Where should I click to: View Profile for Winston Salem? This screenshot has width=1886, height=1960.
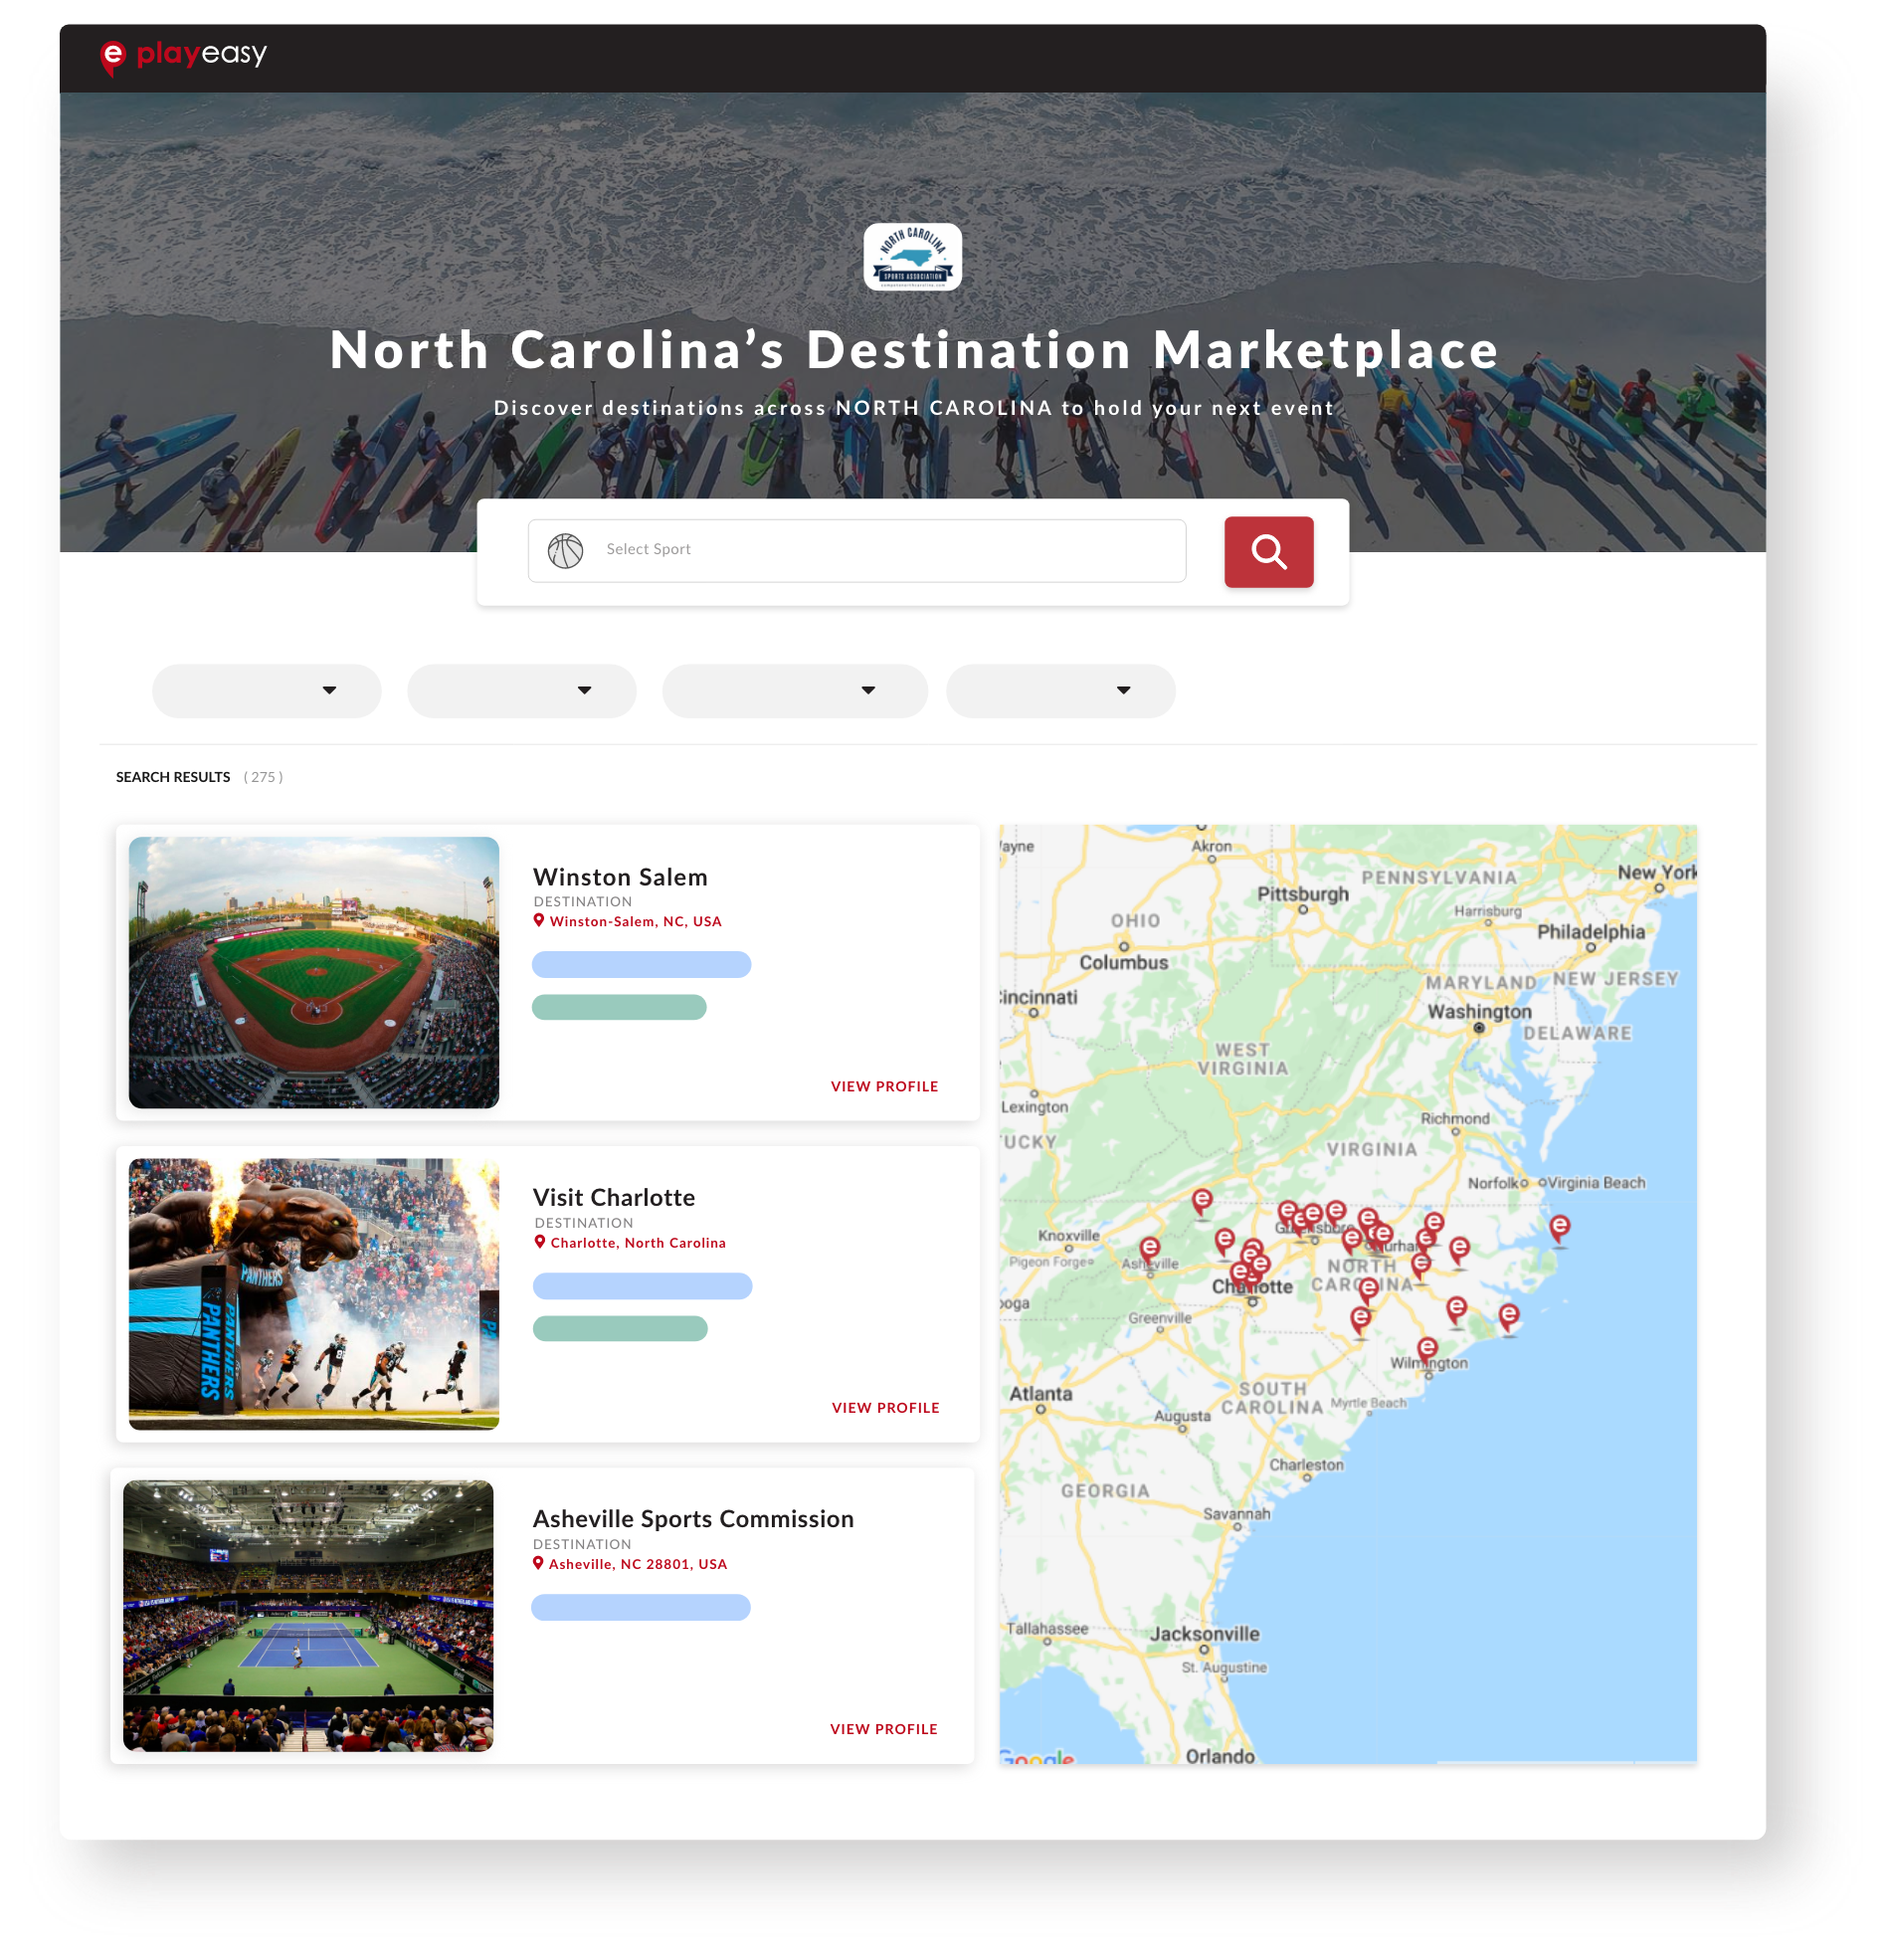(x=885, y=1087)
